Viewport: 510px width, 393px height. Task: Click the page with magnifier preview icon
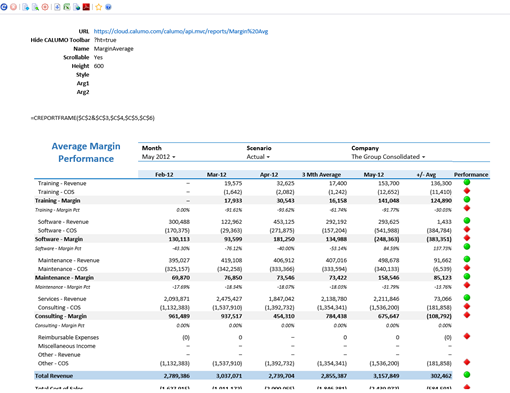click(x=35, y=7)
